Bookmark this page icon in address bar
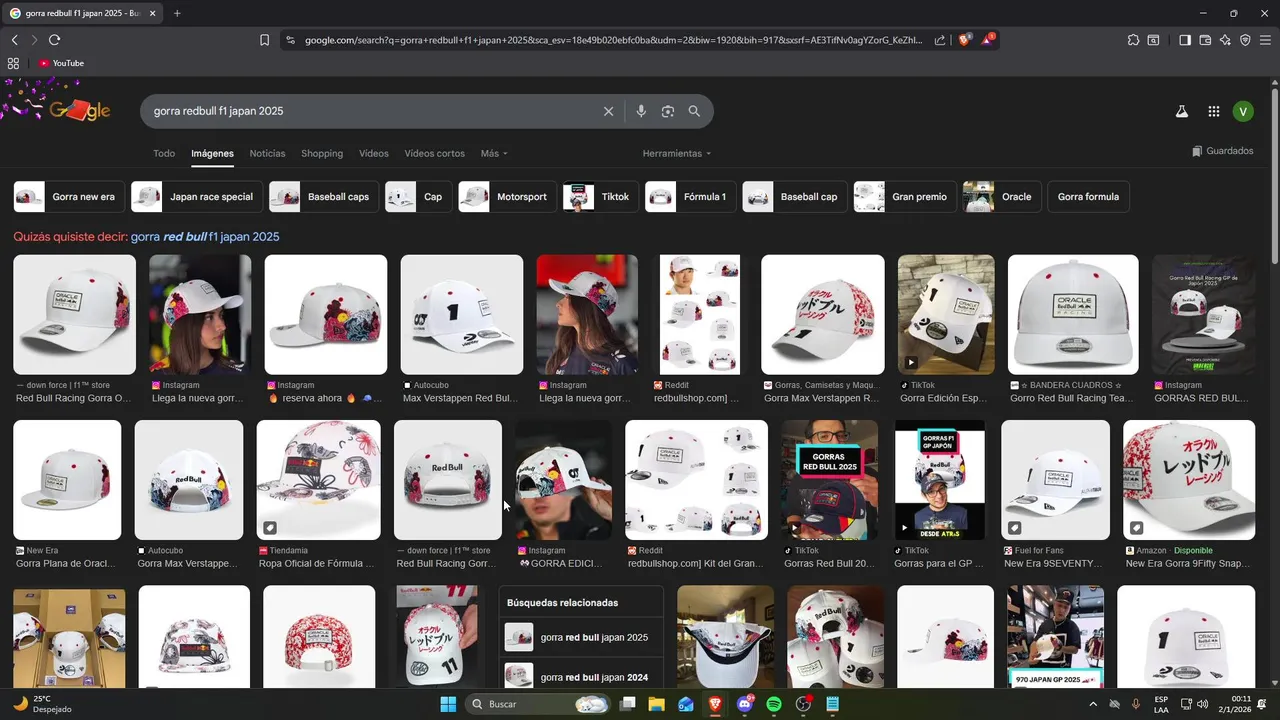Image resolution: width=1280 pixels, height=720 pixels. click(264, 40)
